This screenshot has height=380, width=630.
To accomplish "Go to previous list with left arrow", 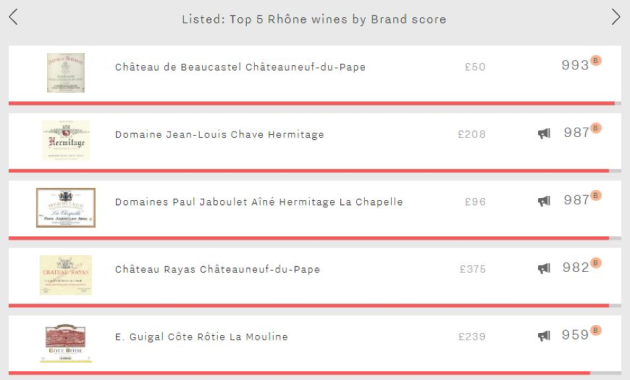I will (x=13, y=17).
